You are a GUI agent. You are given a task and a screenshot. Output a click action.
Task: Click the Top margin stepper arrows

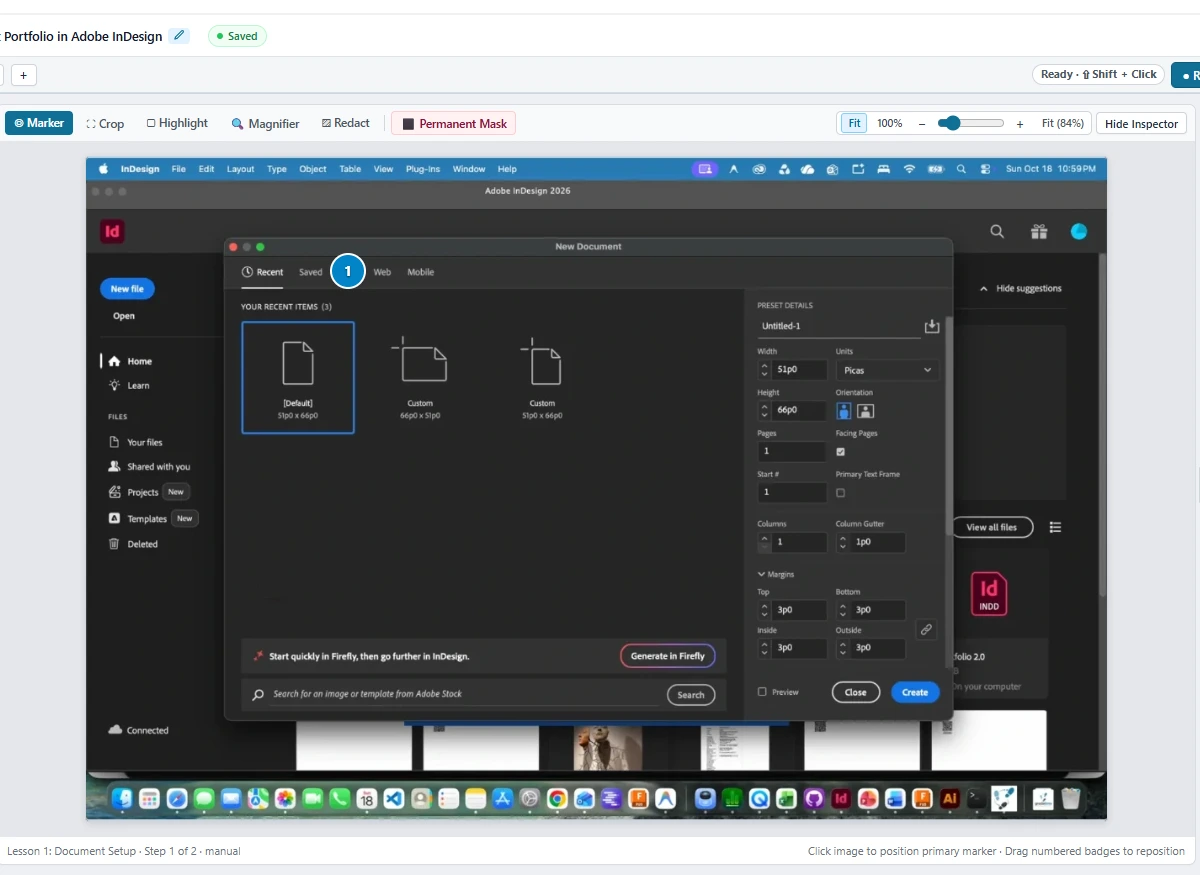click(x=765, y=610)
